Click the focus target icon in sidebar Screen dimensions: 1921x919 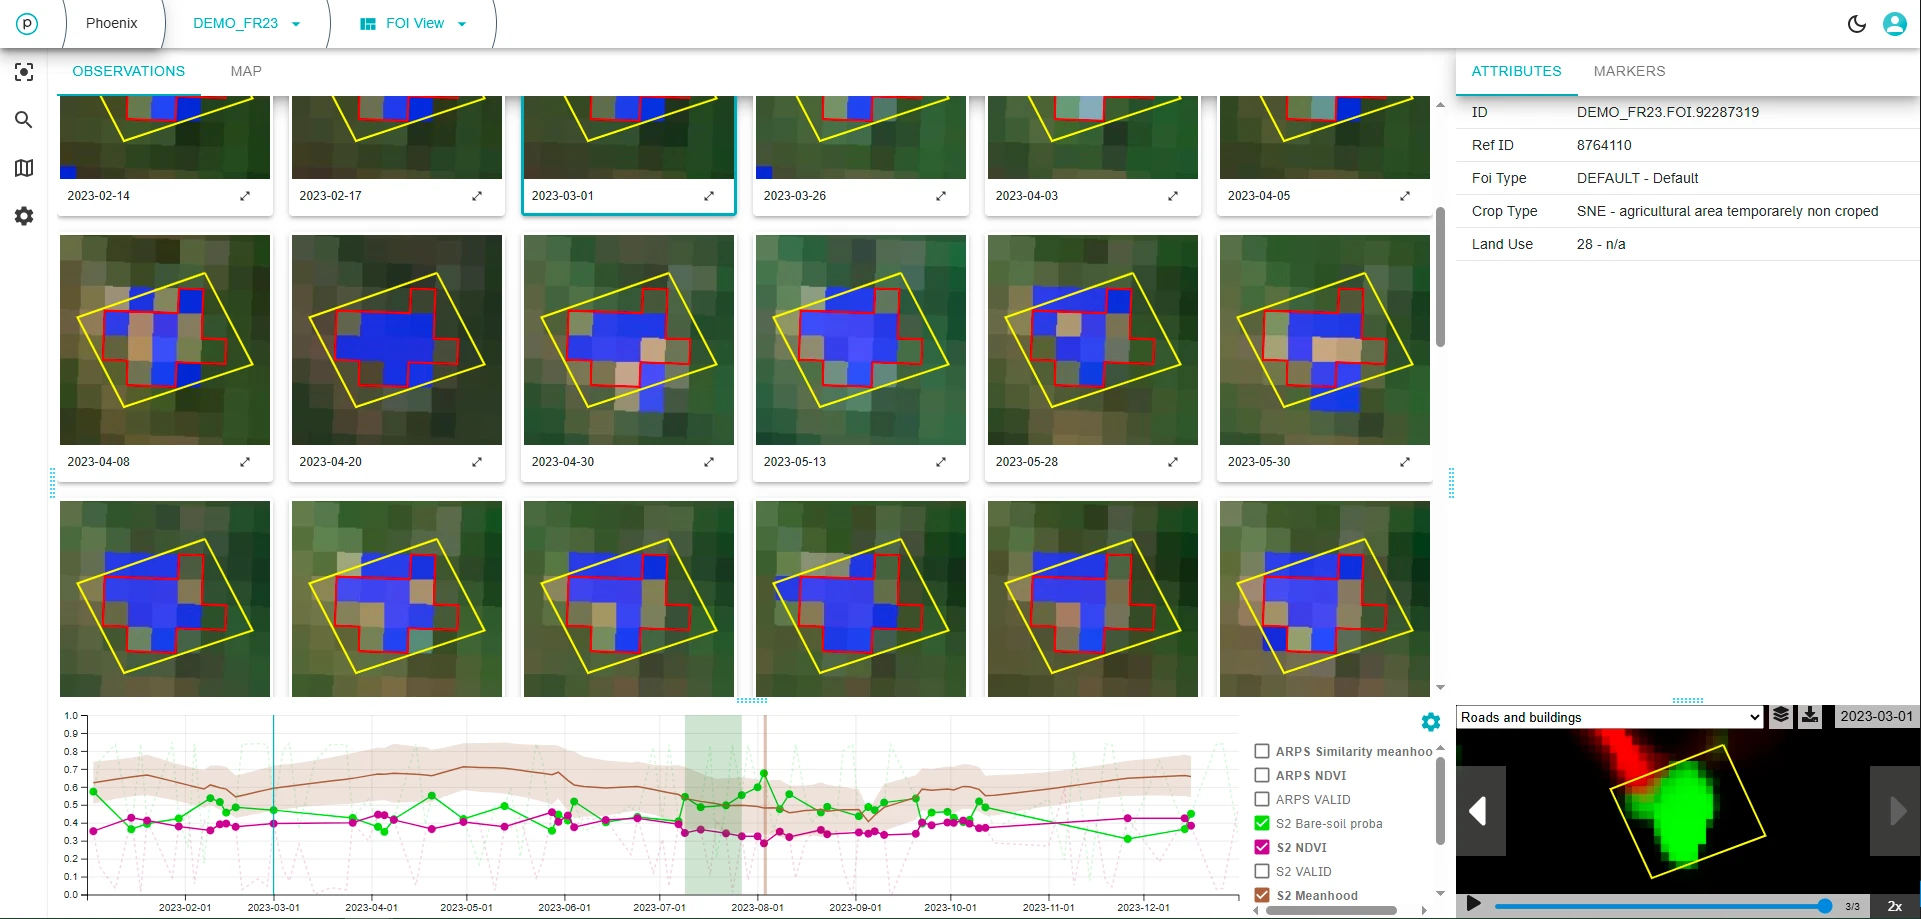tap(24, 72)
